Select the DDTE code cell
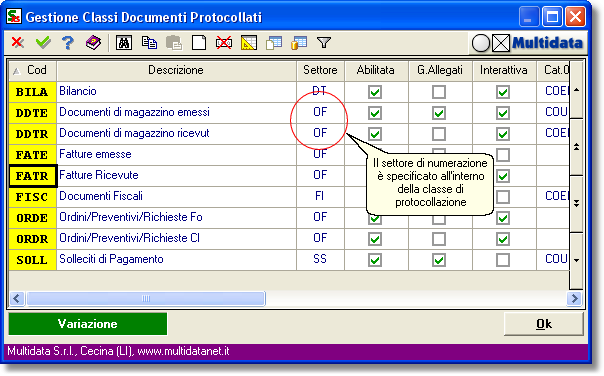604x376 pixels. (32, 113)
